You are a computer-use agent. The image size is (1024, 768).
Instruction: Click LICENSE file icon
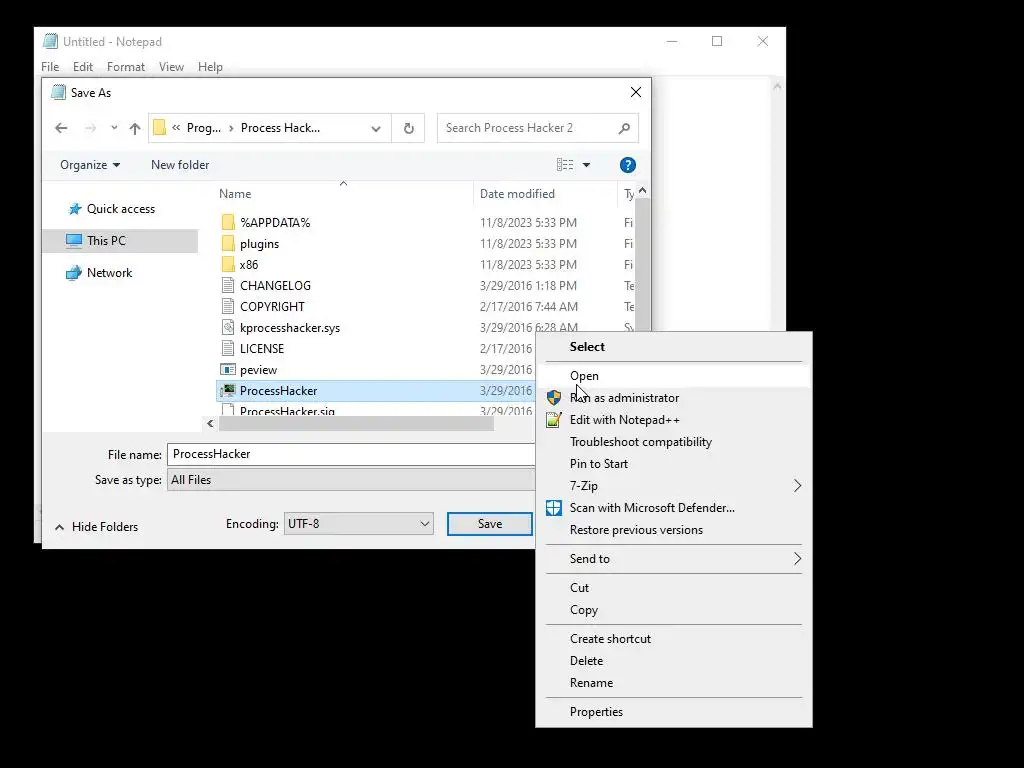[228, 349]
